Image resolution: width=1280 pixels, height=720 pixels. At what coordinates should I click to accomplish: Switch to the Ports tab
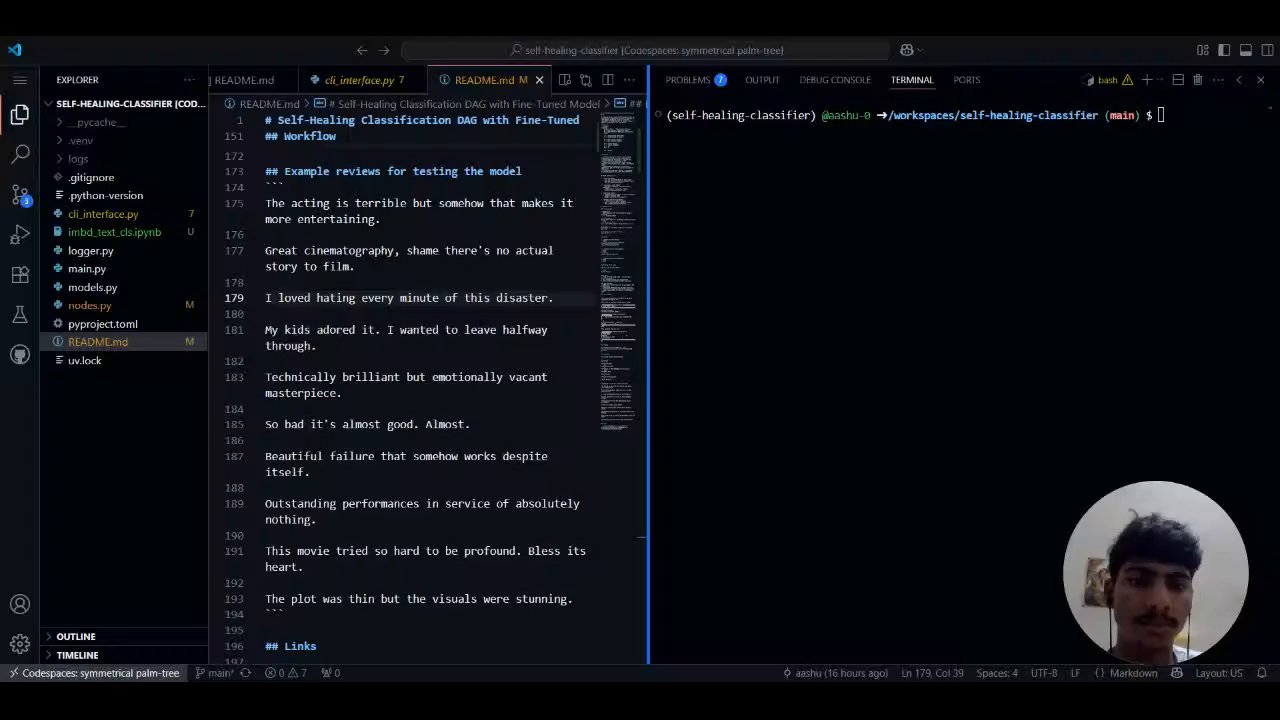967,80
